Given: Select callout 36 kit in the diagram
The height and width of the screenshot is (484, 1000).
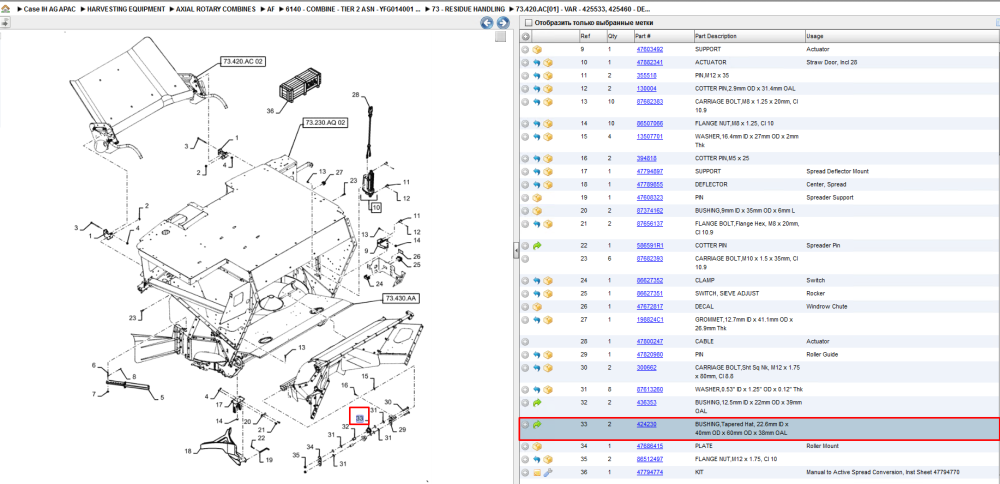Looking at the screenshot, I should pyautogui.click(x=270, y=111).
